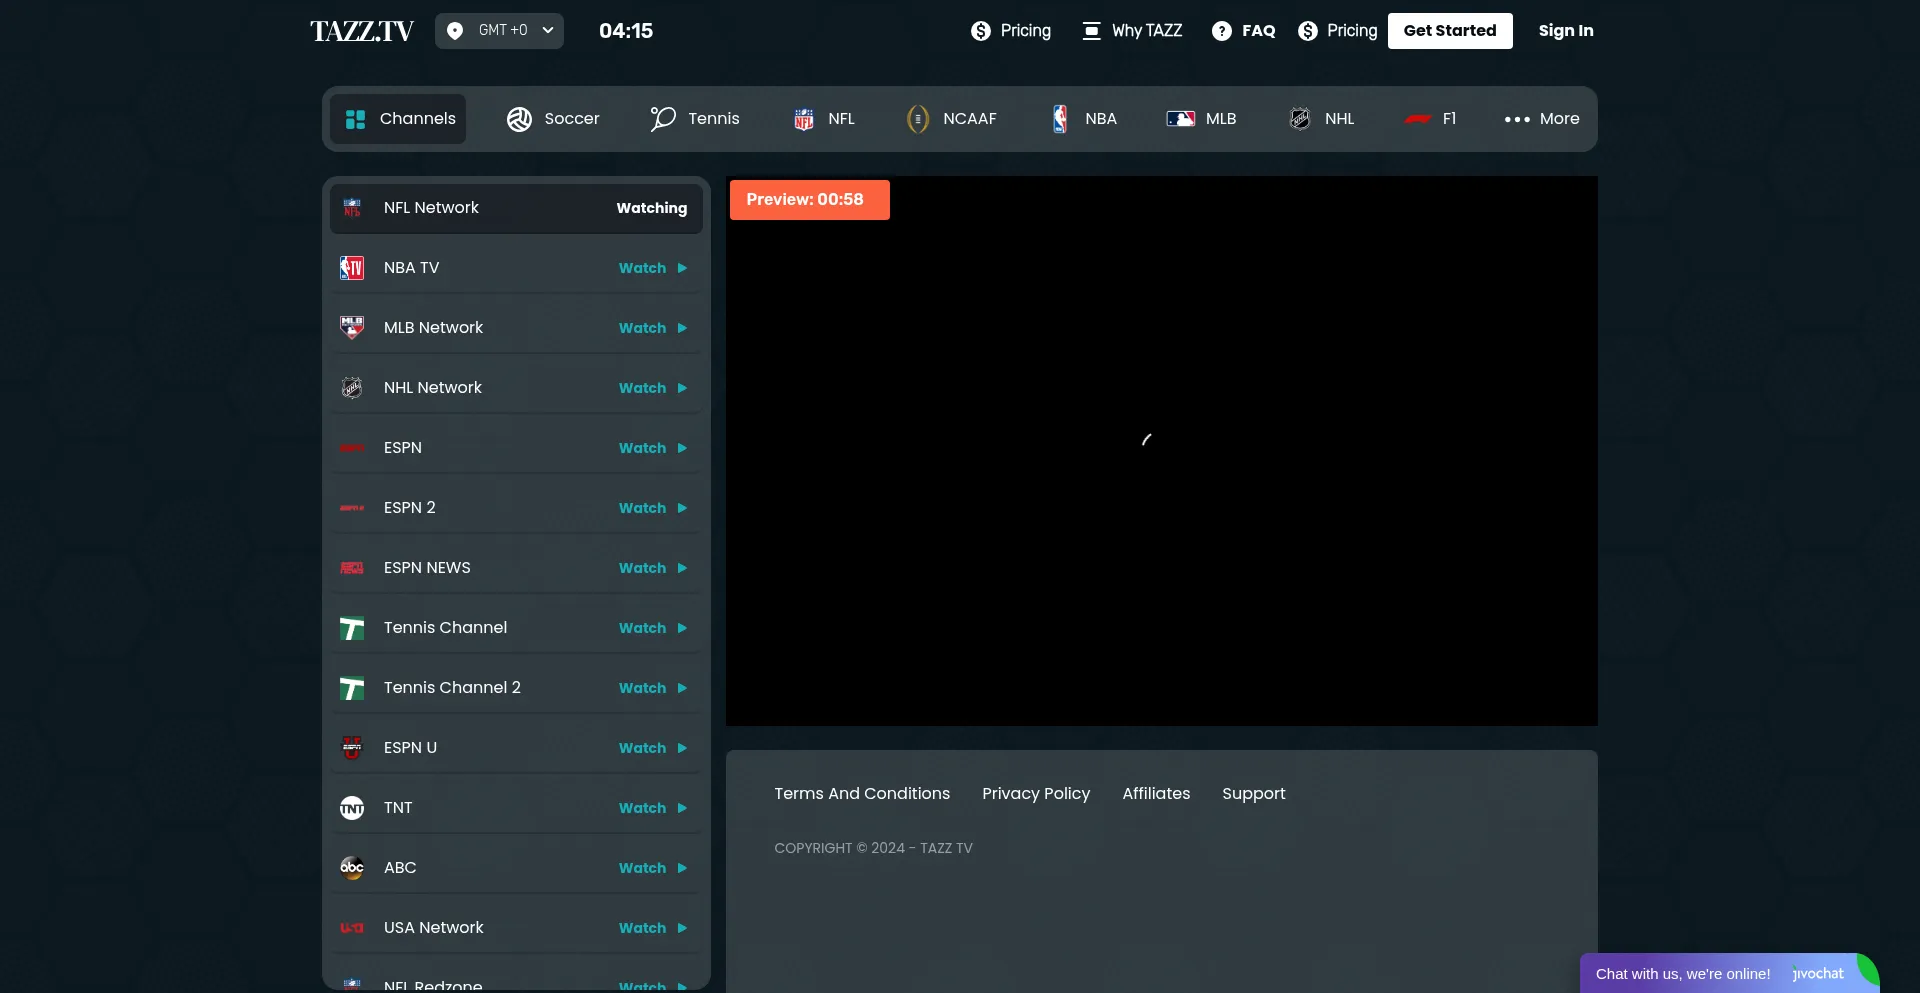Viewport: 1920px width, 993px height.
Task: Click the MLB Network channel logo
Action: (x=352, y=328)
